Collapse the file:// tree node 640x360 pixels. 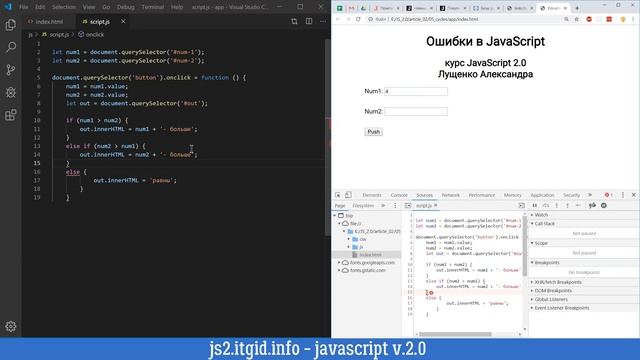coord(339,223)
